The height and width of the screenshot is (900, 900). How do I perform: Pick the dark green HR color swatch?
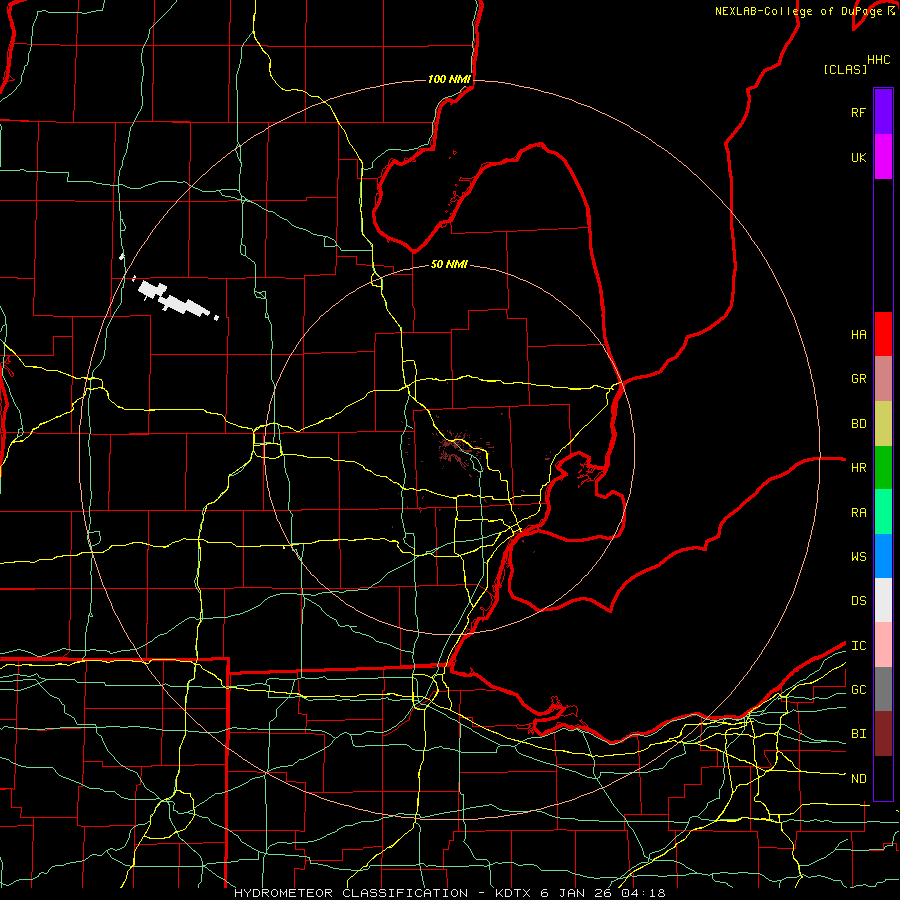point(883,468)
